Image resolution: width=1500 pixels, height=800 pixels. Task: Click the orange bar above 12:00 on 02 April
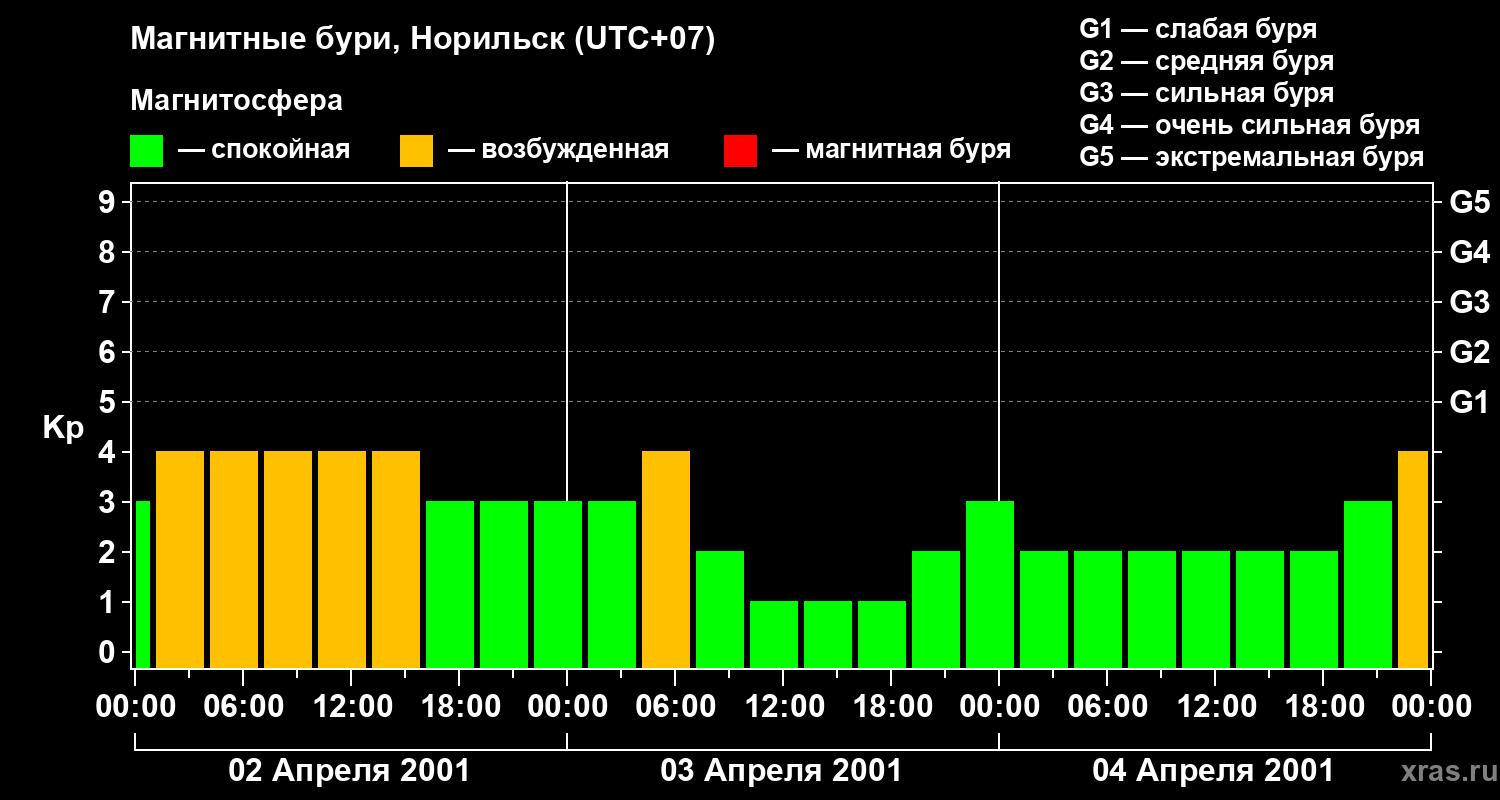342,560
